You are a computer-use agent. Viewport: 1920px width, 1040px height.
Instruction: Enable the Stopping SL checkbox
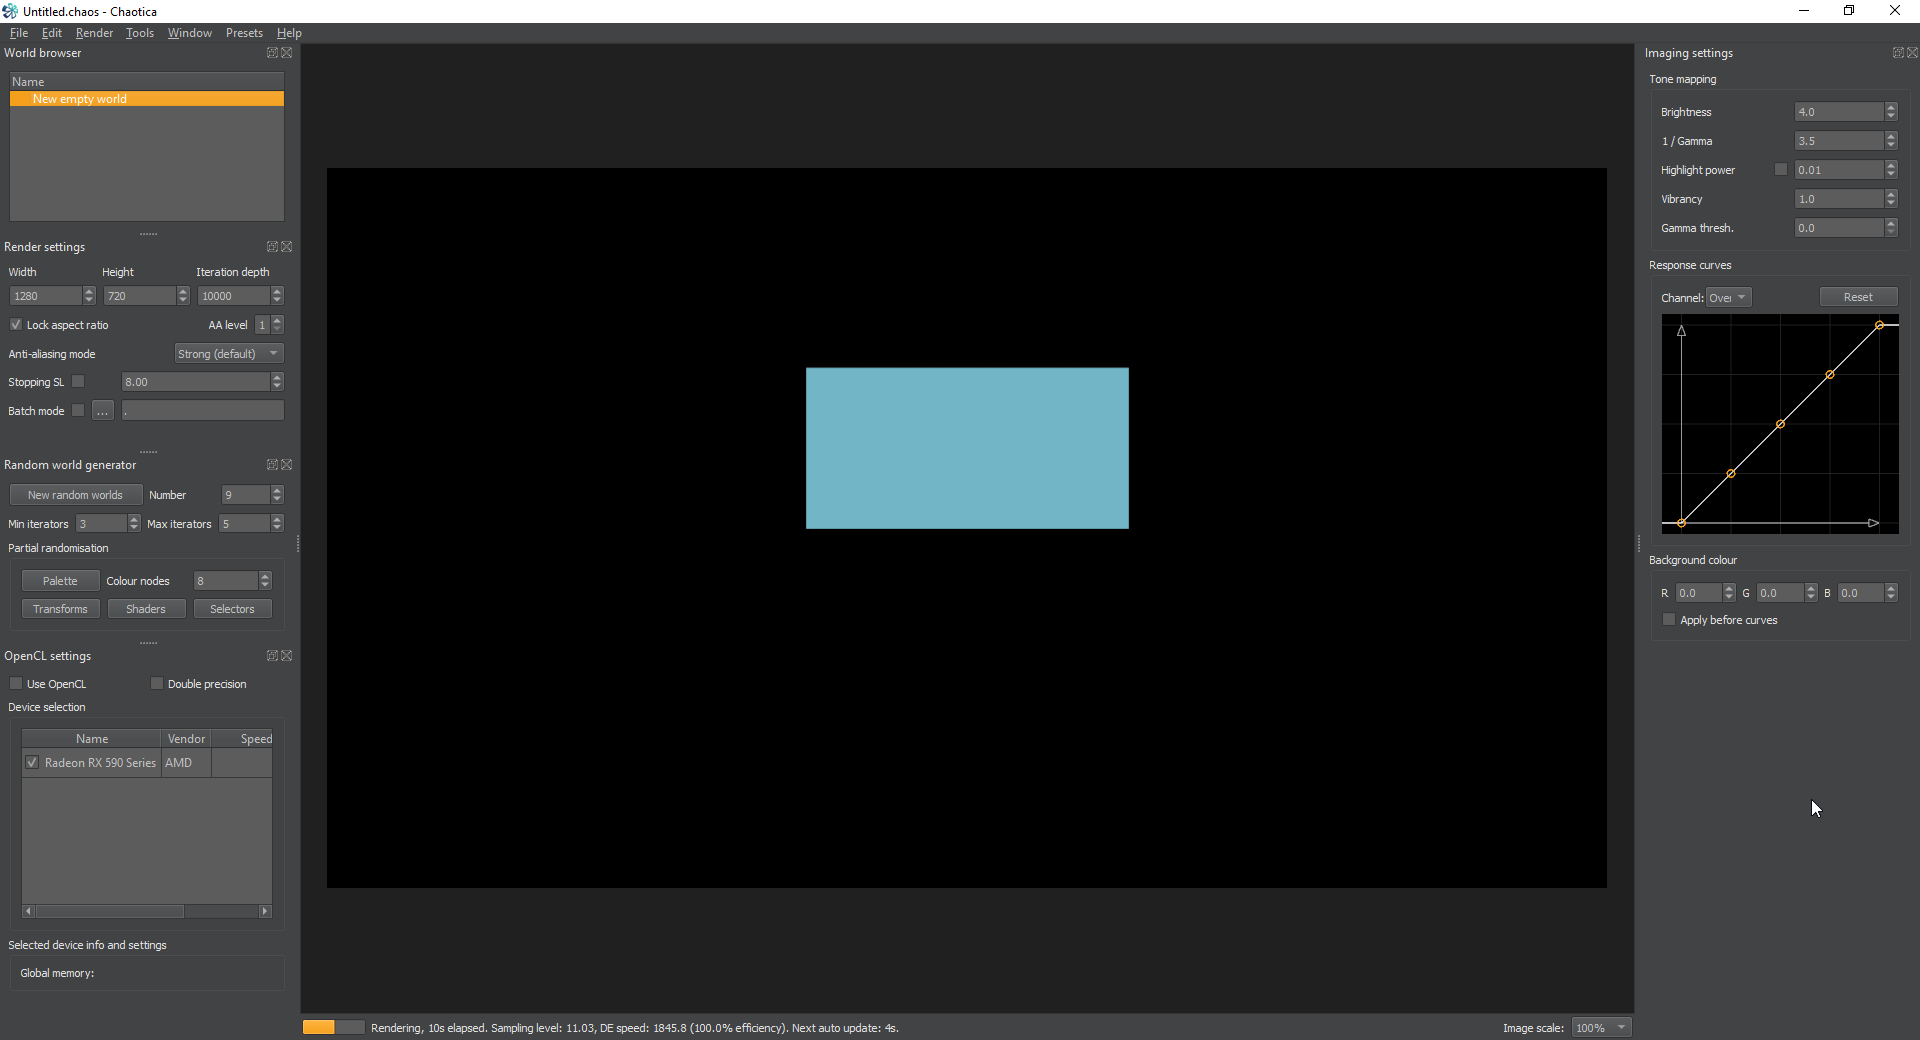coord(78,382)
